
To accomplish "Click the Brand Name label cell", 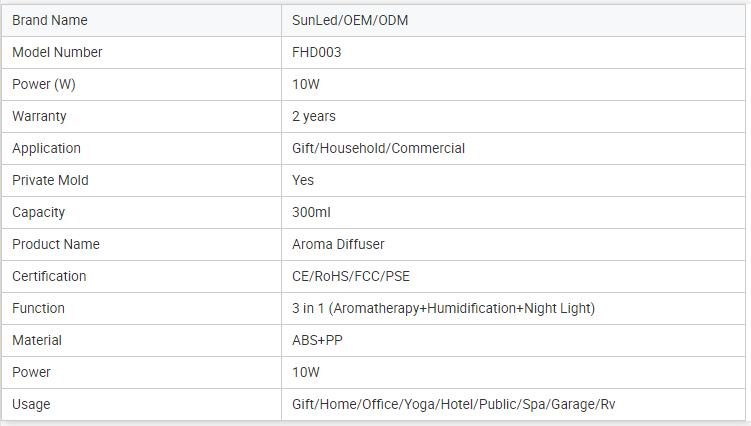I will [49, 20].
